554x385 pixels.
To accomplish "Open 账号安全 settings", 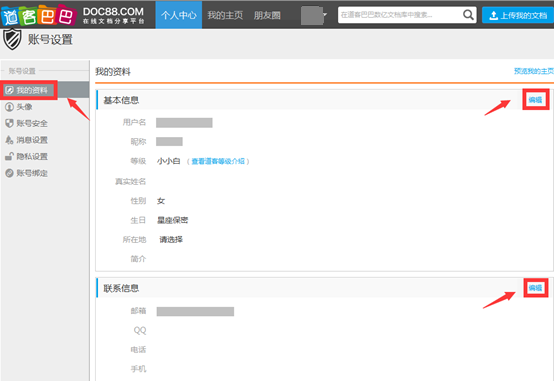I will pyautogui.click(x=32, y=123).
